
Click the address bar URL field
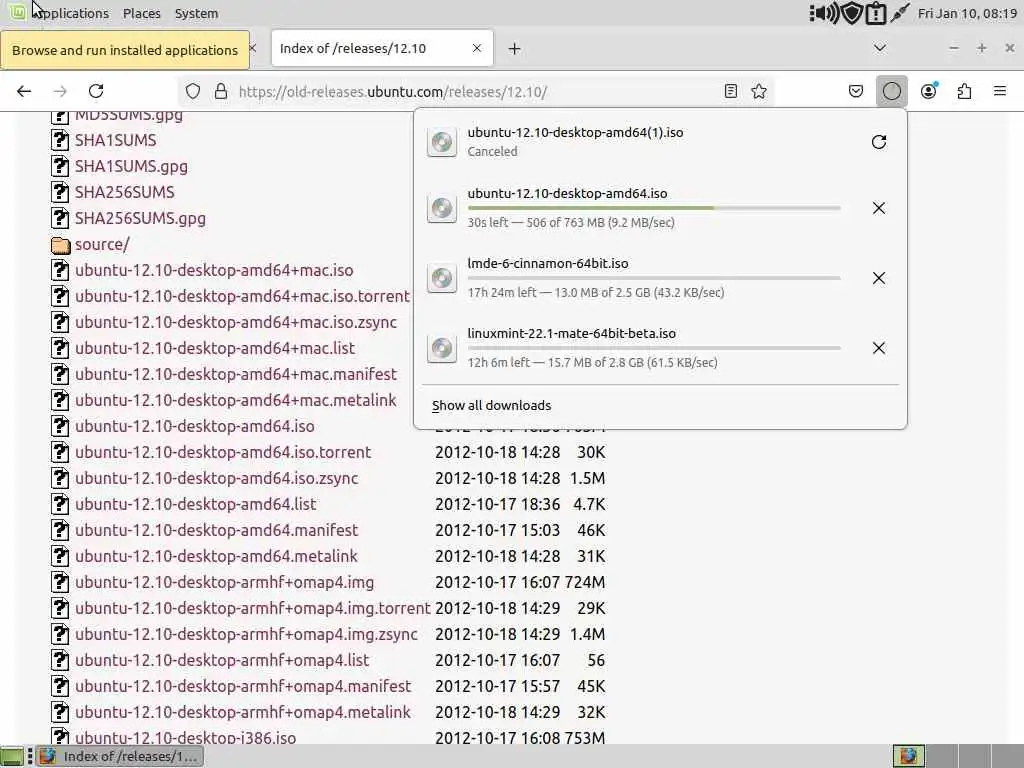(477, 91)
